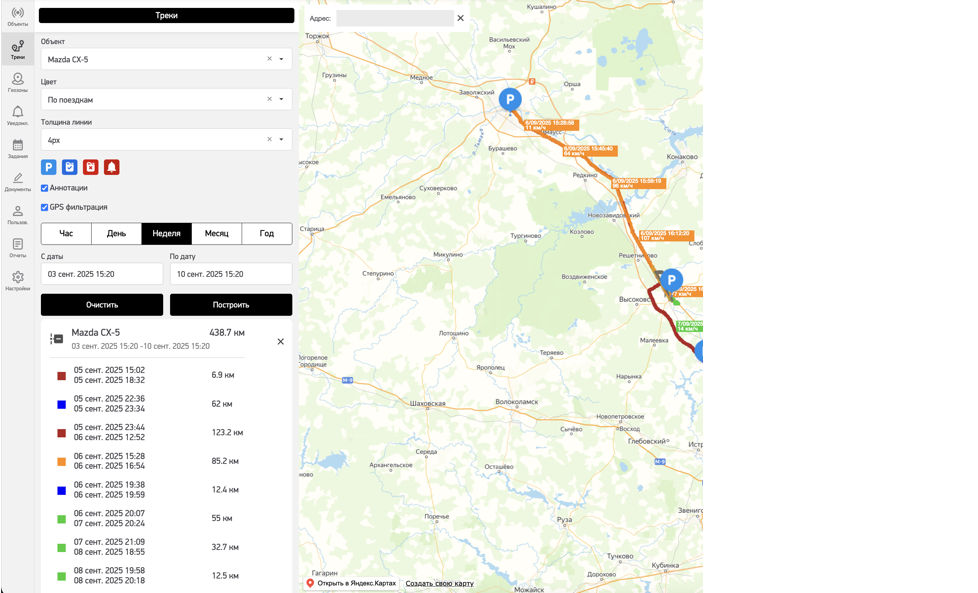This screenshot has height=593, width=978.
Task: Toggle the blue parking P icon button
Action: coord(49,167)
